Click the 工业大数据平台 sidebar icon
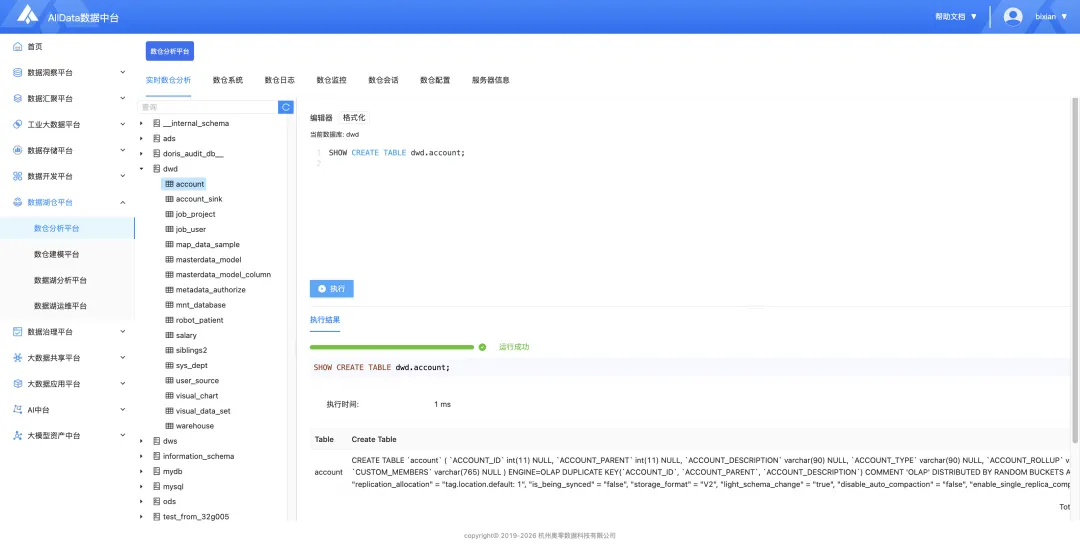This screenshot has height=547, width=1080. [x=18, y=125]
